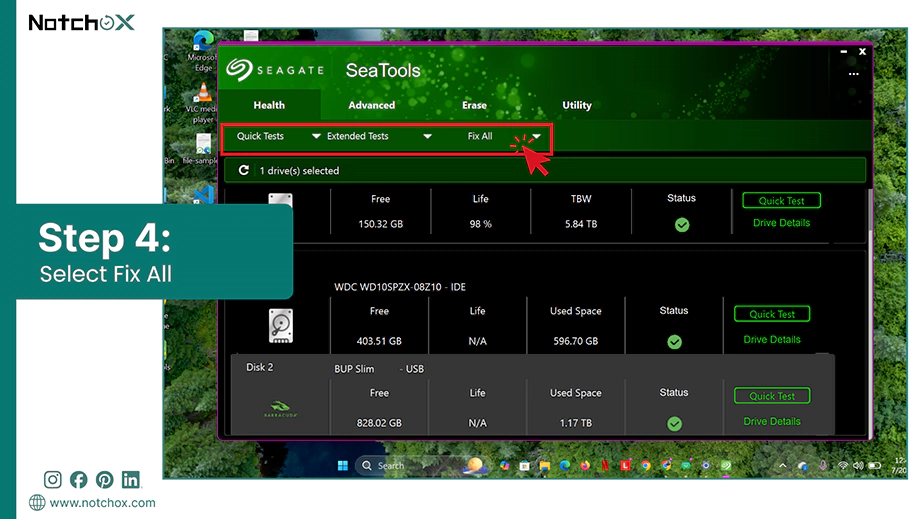Click the "828.02 GB" free value
Screen dimensions: 922x519
point(379,423)
